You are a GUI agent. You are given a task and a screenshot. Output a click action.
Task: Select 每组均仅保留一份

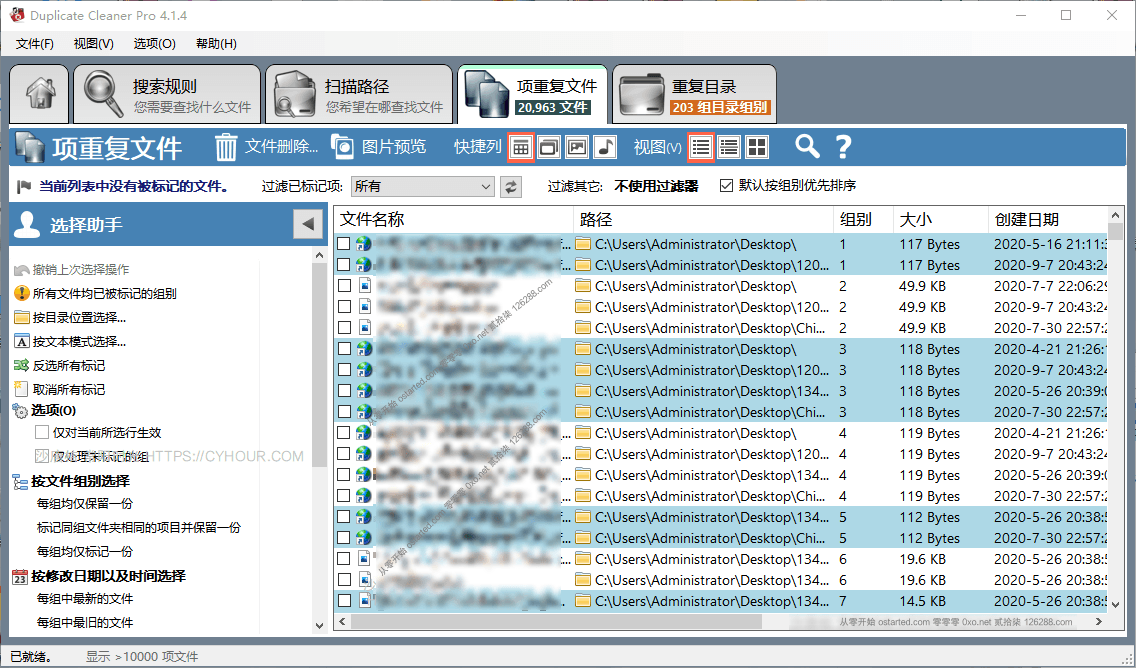tap(85, 504)
